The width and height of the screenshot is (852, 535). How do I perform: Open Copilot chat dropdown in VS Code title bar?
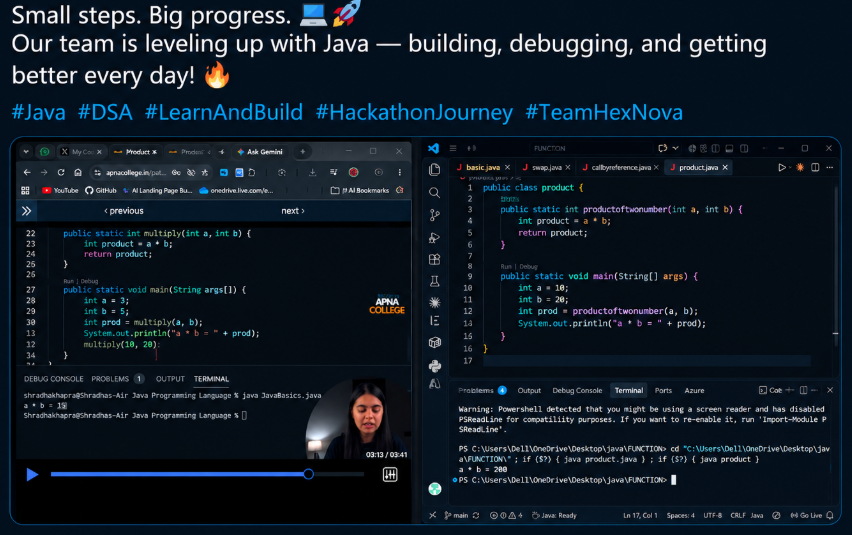675,148
